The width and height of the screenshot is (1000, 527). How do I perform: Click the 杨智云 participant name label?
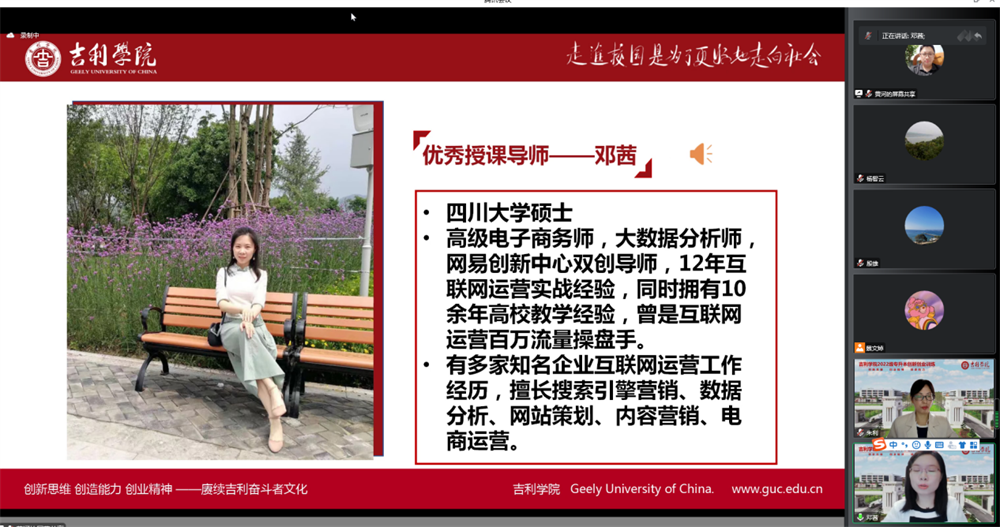(x=876, y=179)
